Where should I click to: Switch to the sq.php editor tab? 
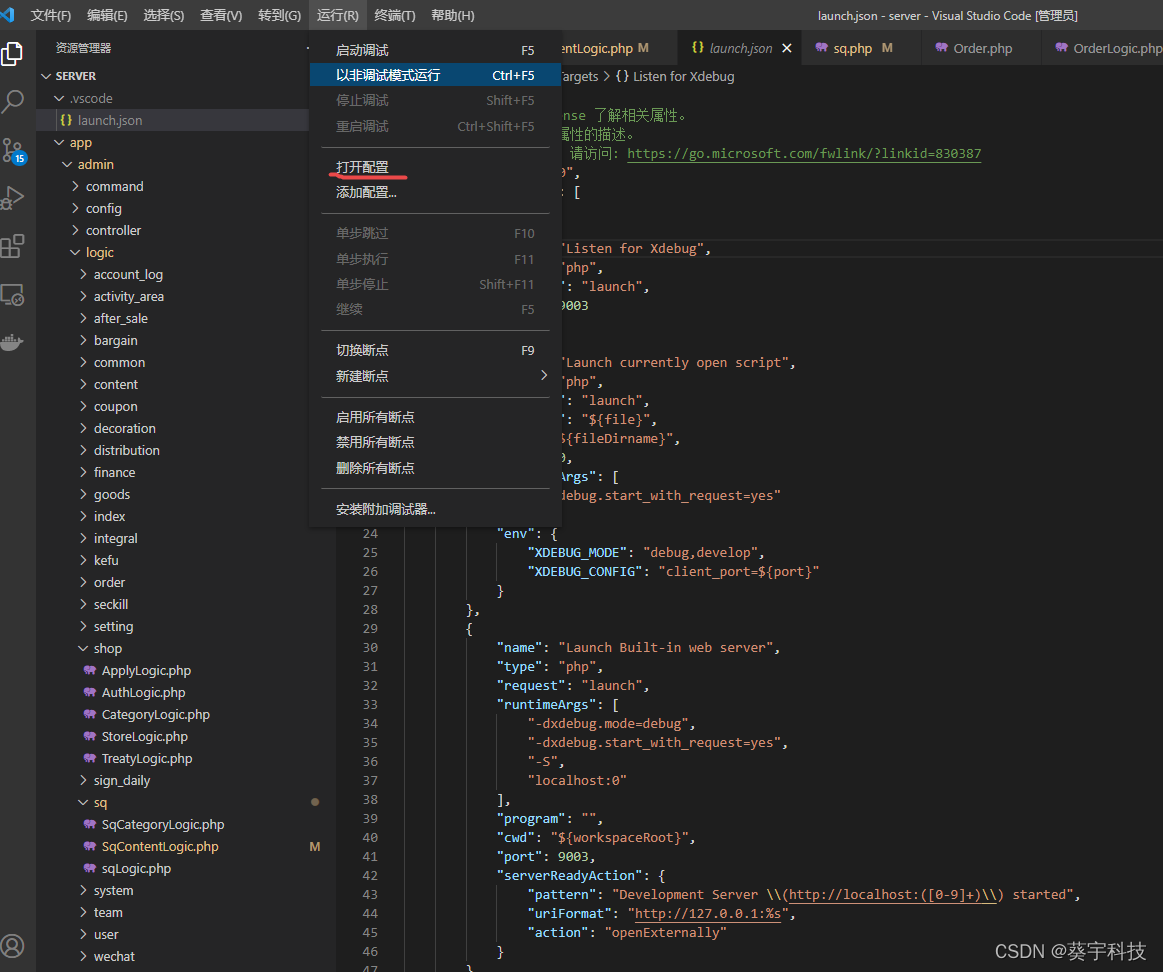coord(861,48)
